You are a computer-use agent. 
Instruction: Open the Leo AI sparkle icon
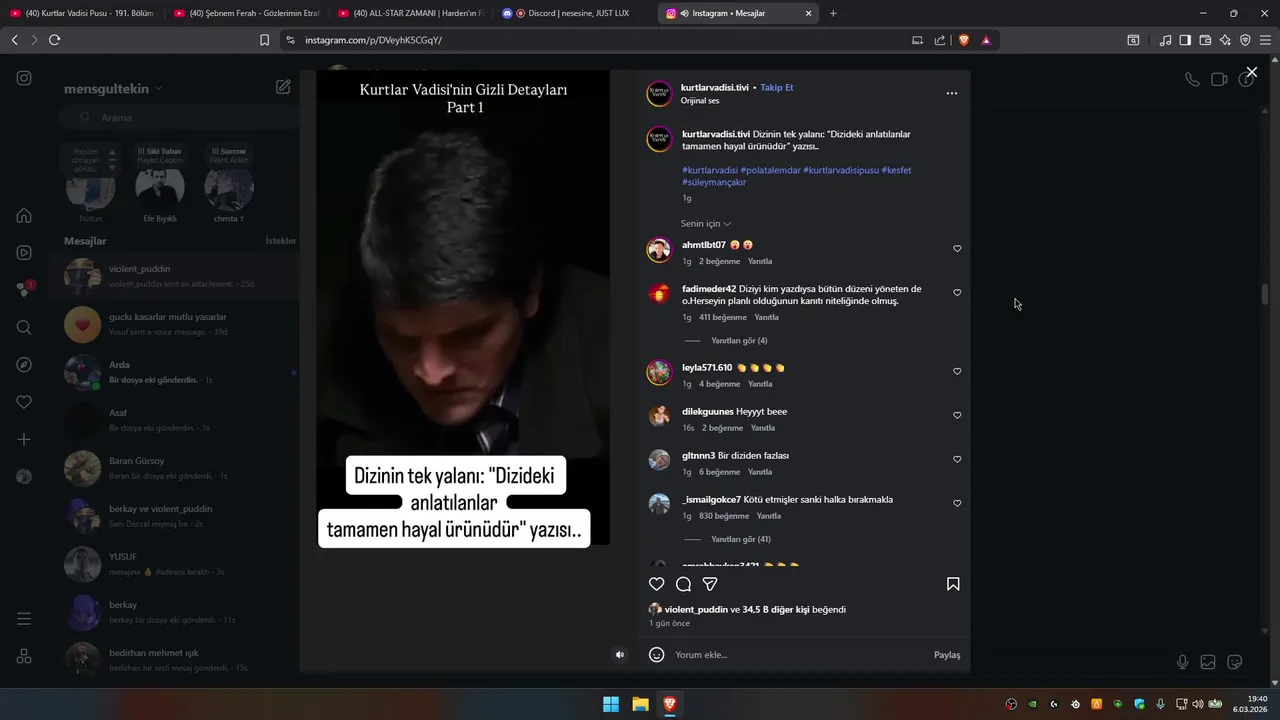pyautogui.click(x=1225, y=40)
